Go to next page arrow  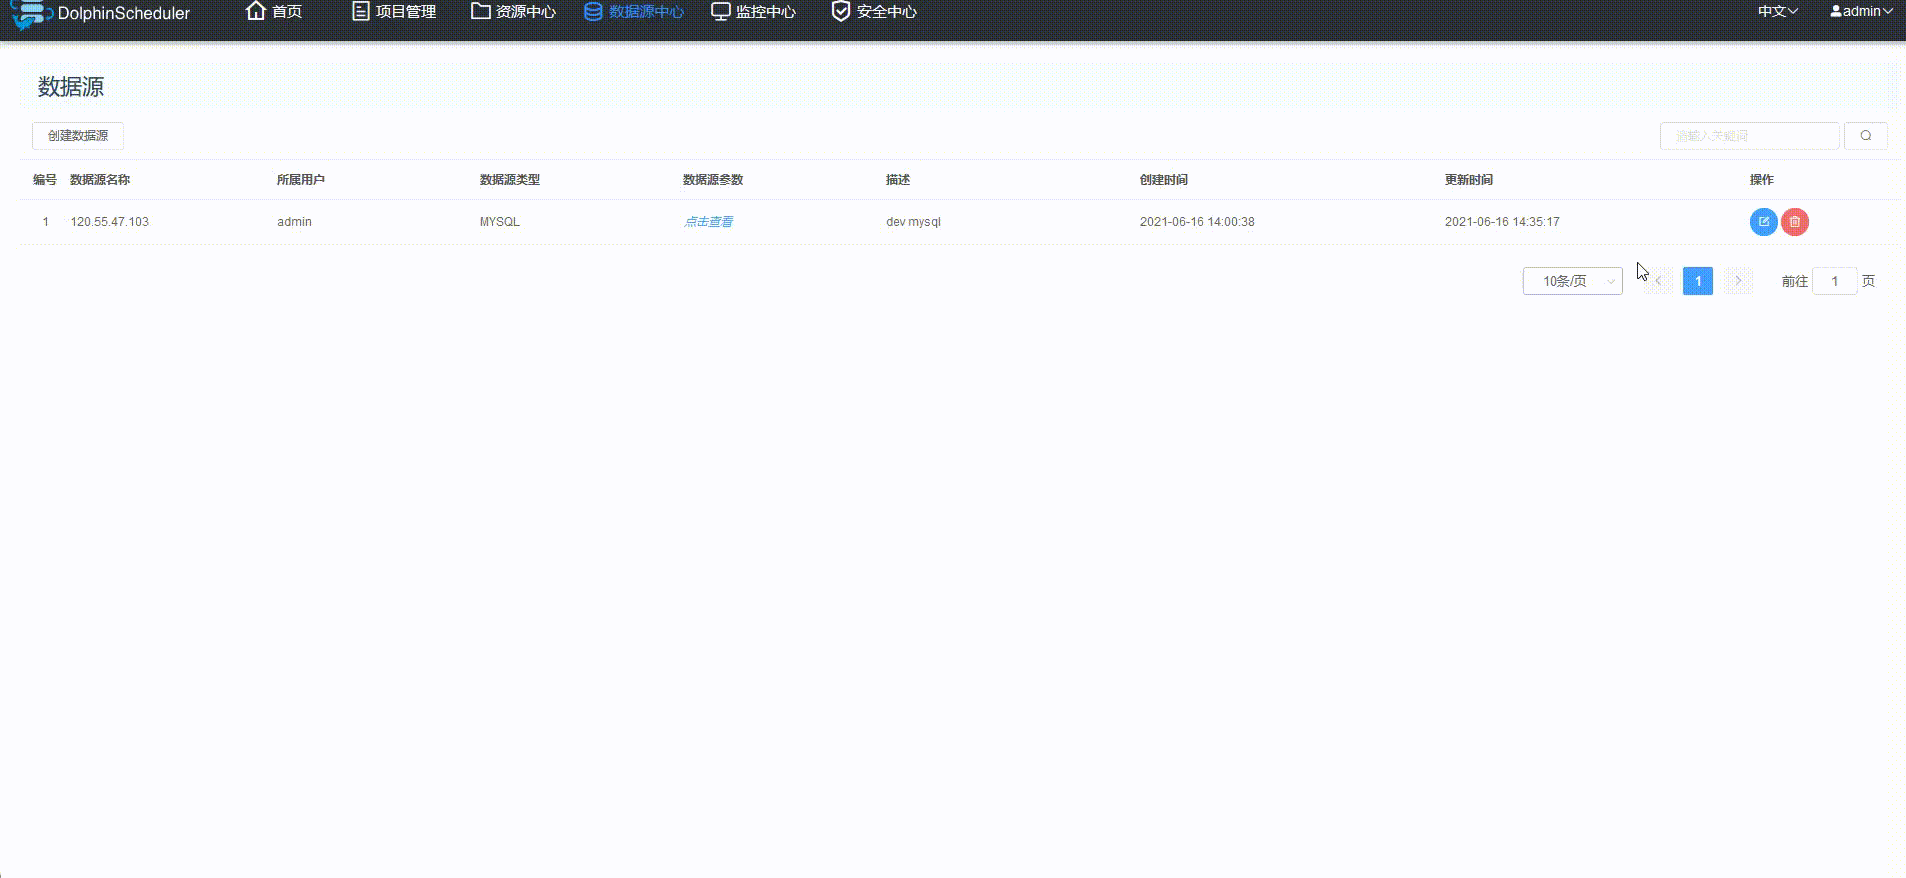pyautogui.click(x=1738, y=281)
